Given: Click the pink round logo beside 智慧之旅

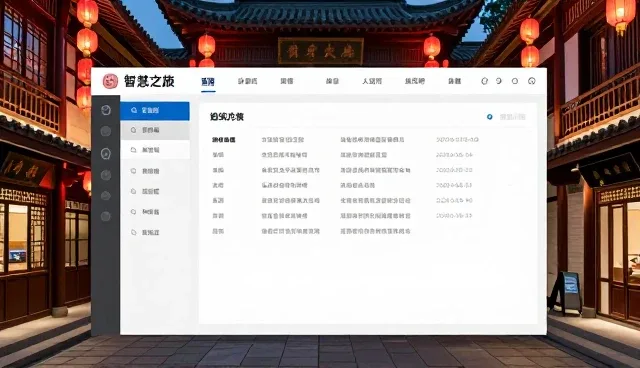Looking at the screenshot, I should [x=110, y=81].
